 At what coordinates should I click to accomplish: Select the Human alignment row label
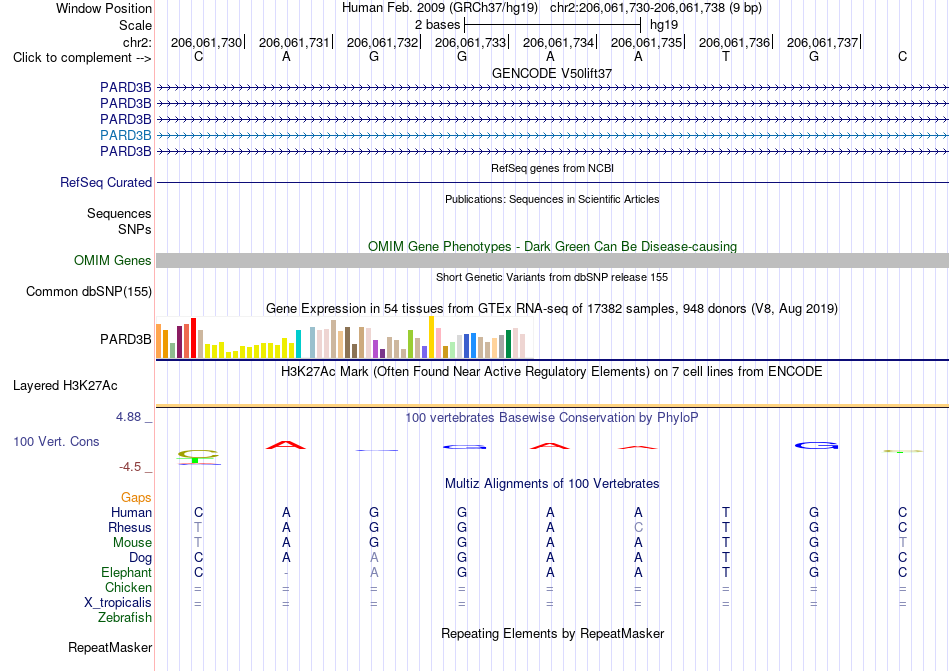[131, 512]
